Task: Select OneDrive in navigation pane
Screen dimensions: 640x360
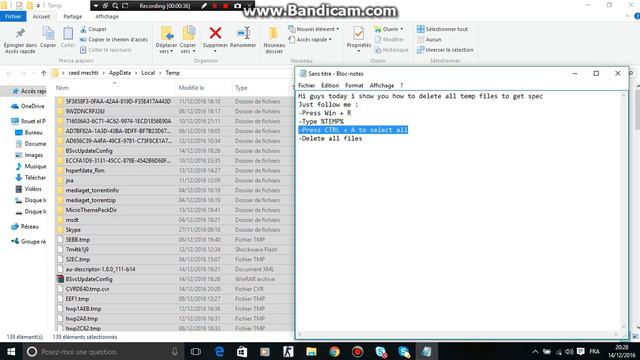Action: [28, 106]
